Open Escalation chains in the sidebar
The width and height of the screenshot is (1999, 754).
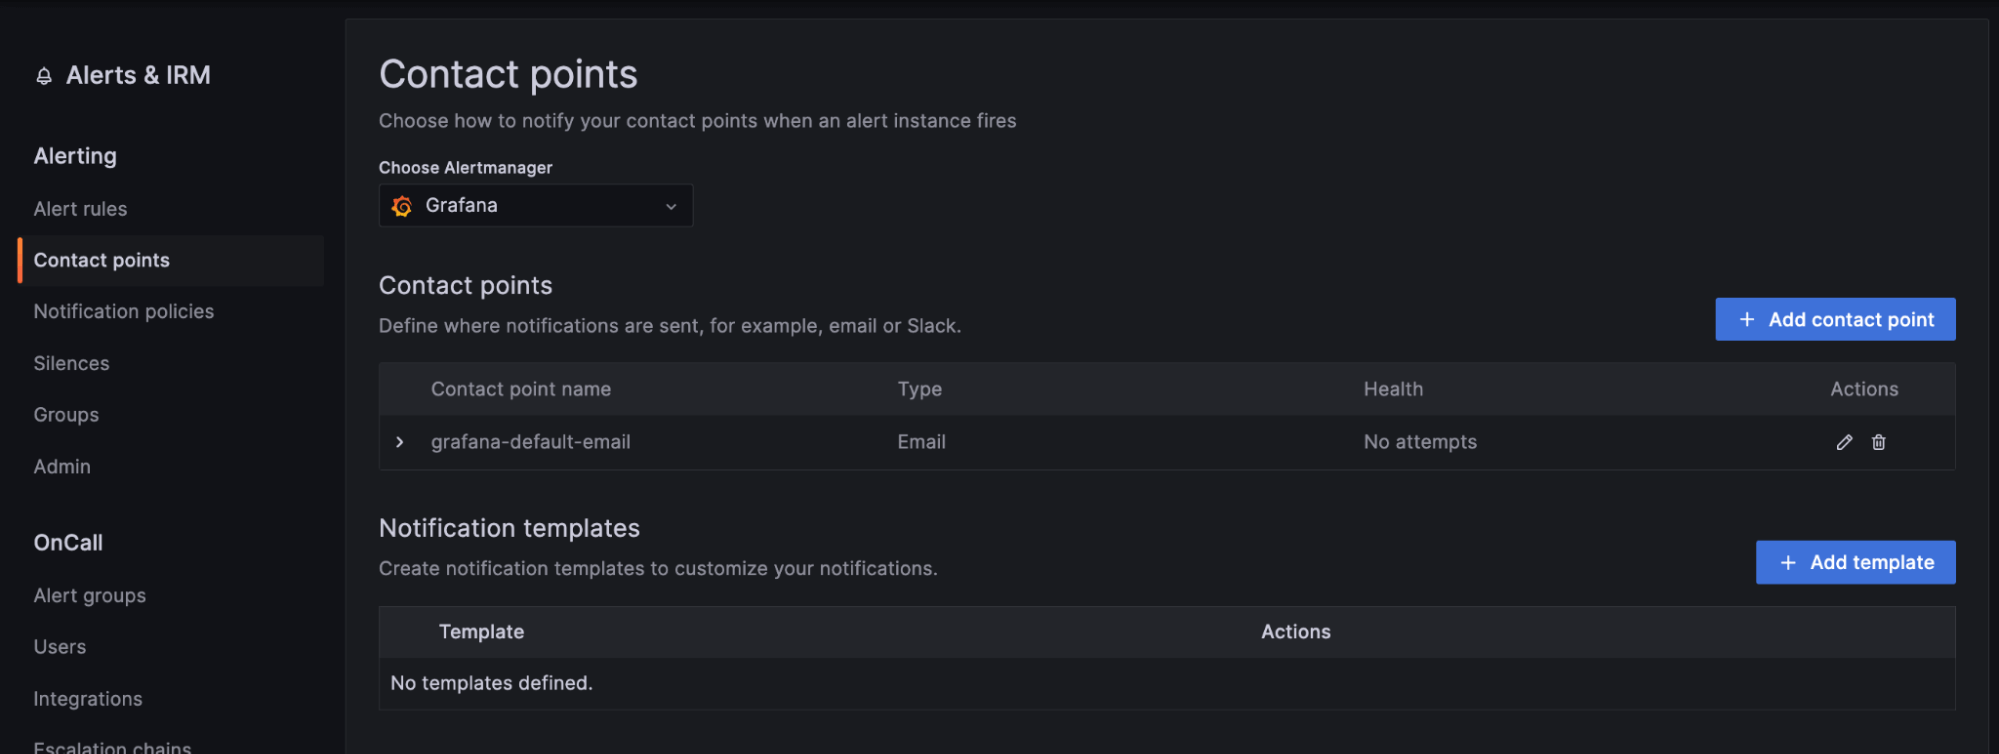point(113,747)
